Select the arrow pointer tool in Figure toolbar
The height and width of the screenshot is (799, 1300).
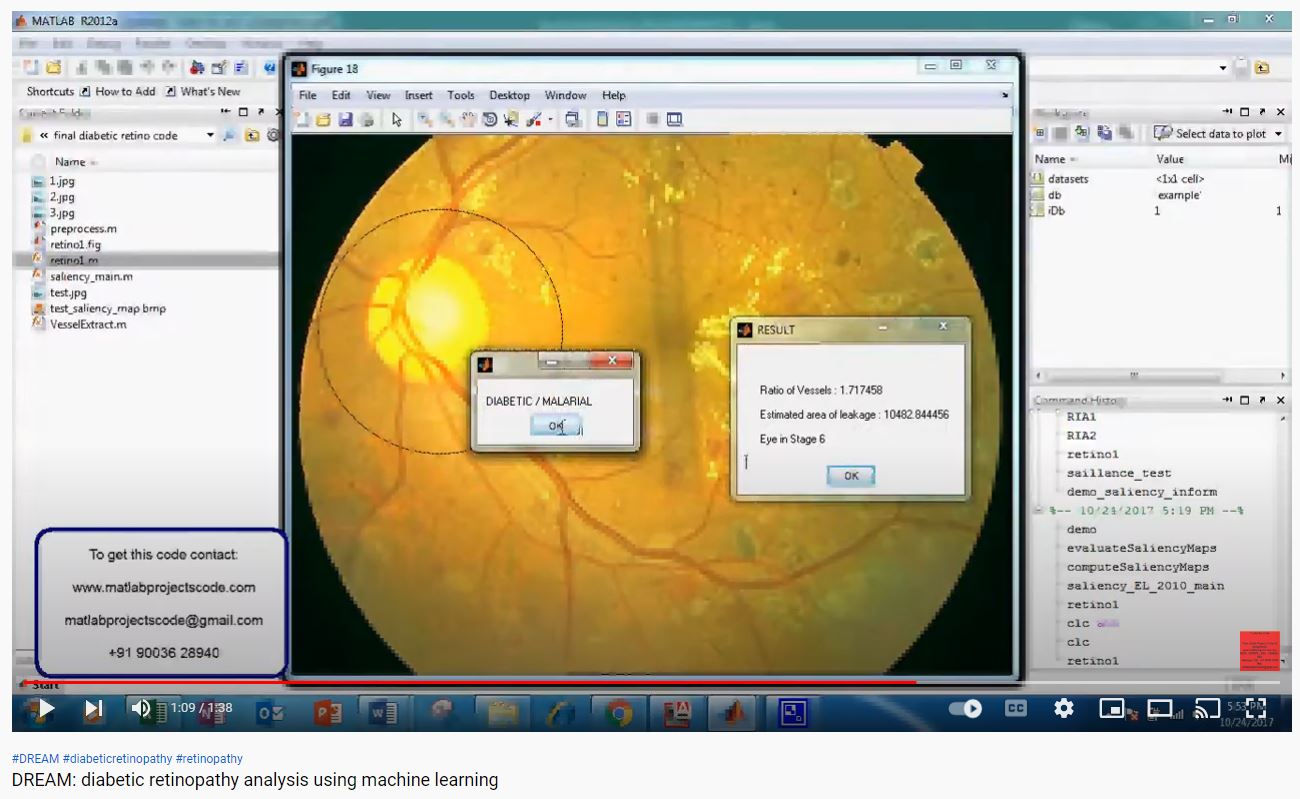coord(396,120)
